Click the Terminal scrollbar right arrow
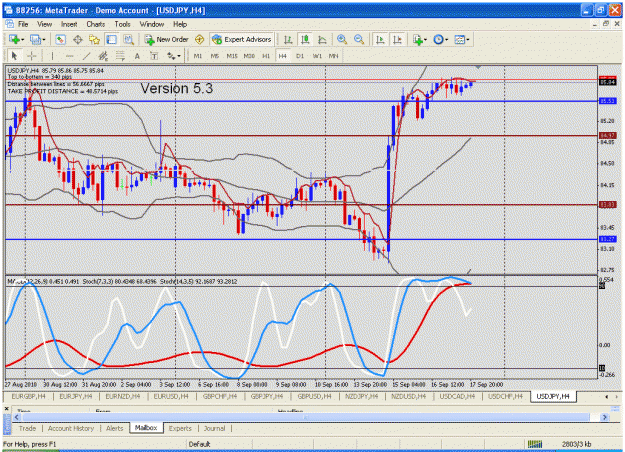 click(605, 417)
